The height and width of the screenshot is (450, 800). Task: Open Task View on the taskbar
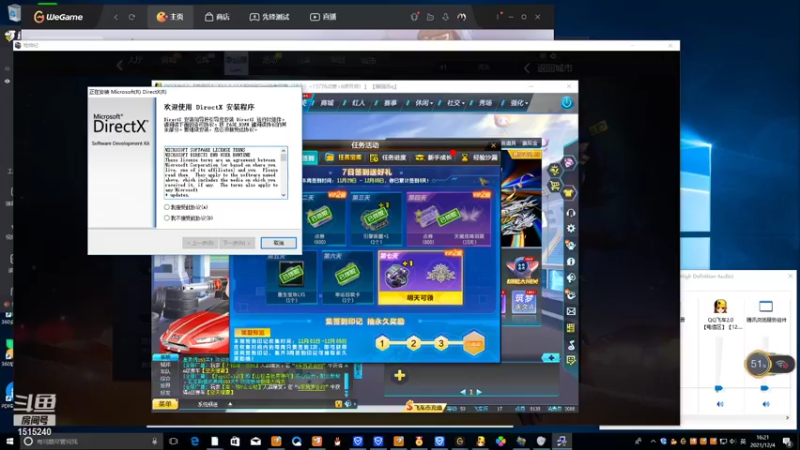[x=173, y=441]
